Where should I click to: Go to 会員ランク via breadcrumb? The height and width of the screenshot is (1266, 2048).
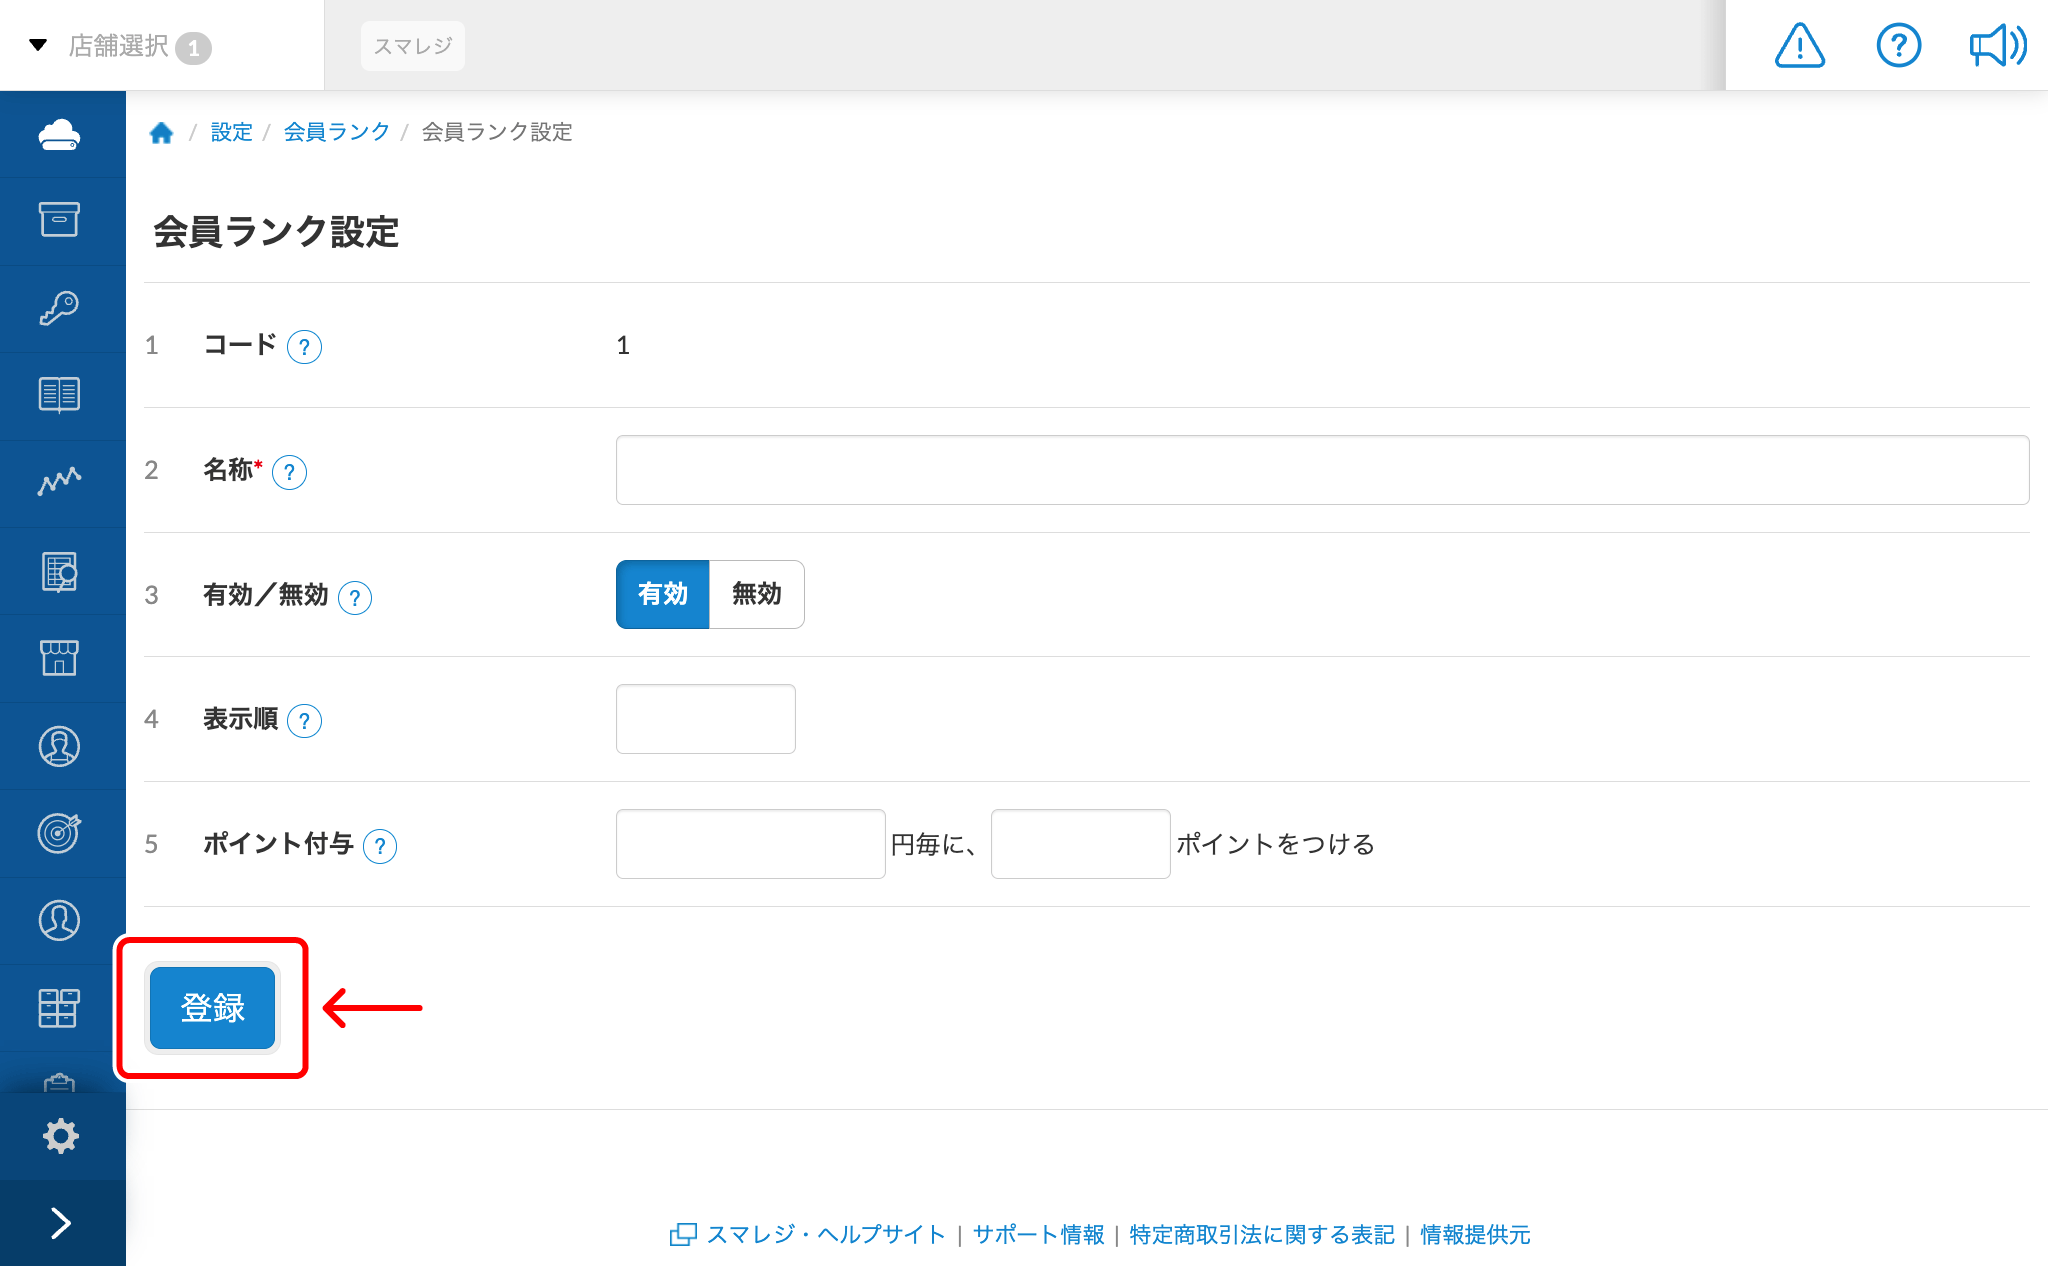click(x=337, y=131)
